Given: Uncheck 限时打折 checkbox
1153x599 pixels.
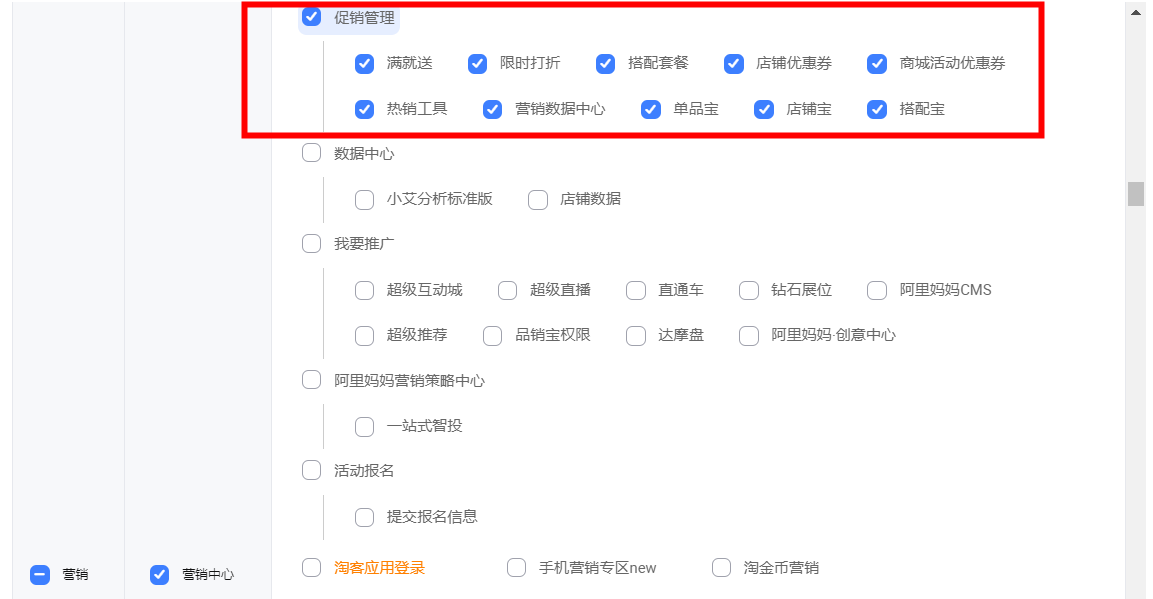Looking at the screenshot, I should (478, 64).
